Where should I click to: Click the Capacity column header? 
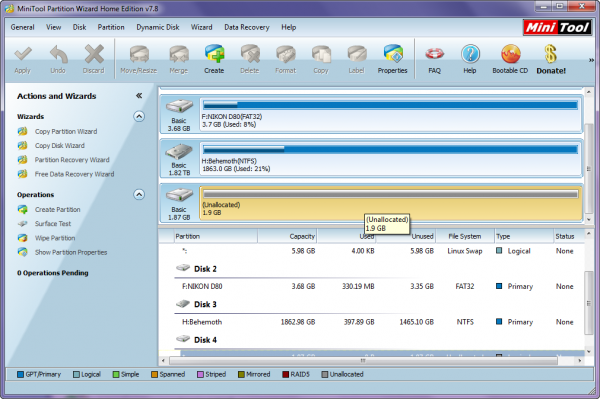287,236
